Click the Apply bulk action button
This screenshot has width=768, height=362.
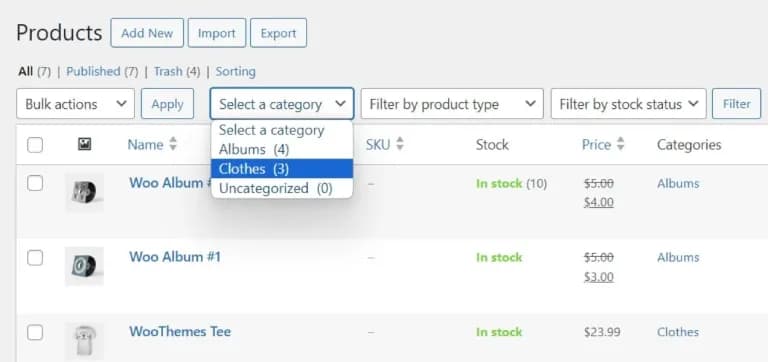click(168, 104)
